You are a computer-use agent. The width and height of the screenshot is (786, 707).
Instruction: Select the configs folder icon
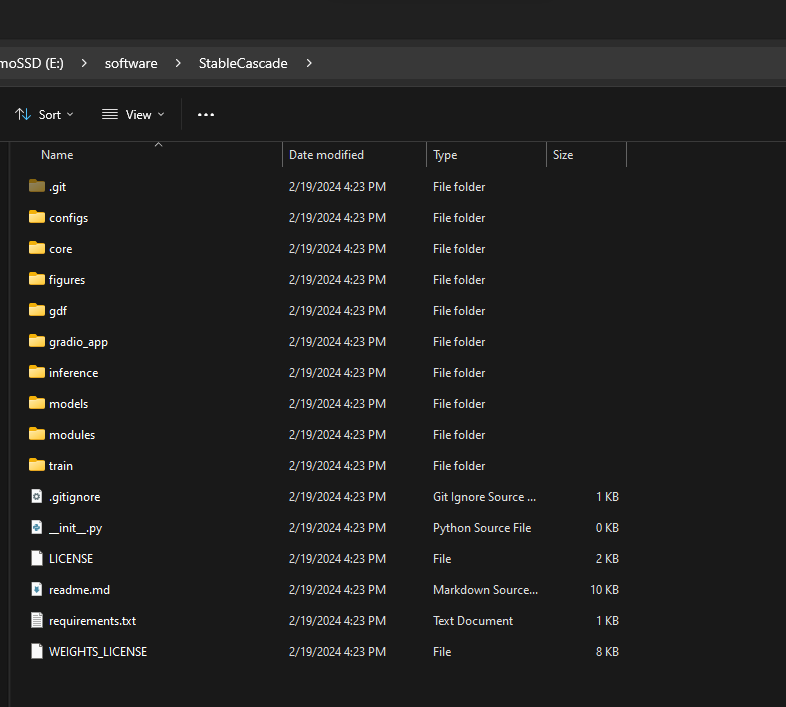click(x=37, y=217)
